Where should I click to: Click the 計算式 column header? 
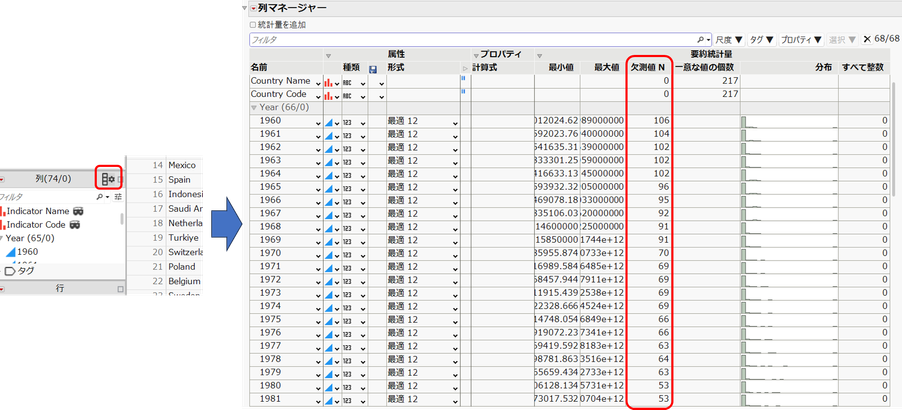coord(484,68)
